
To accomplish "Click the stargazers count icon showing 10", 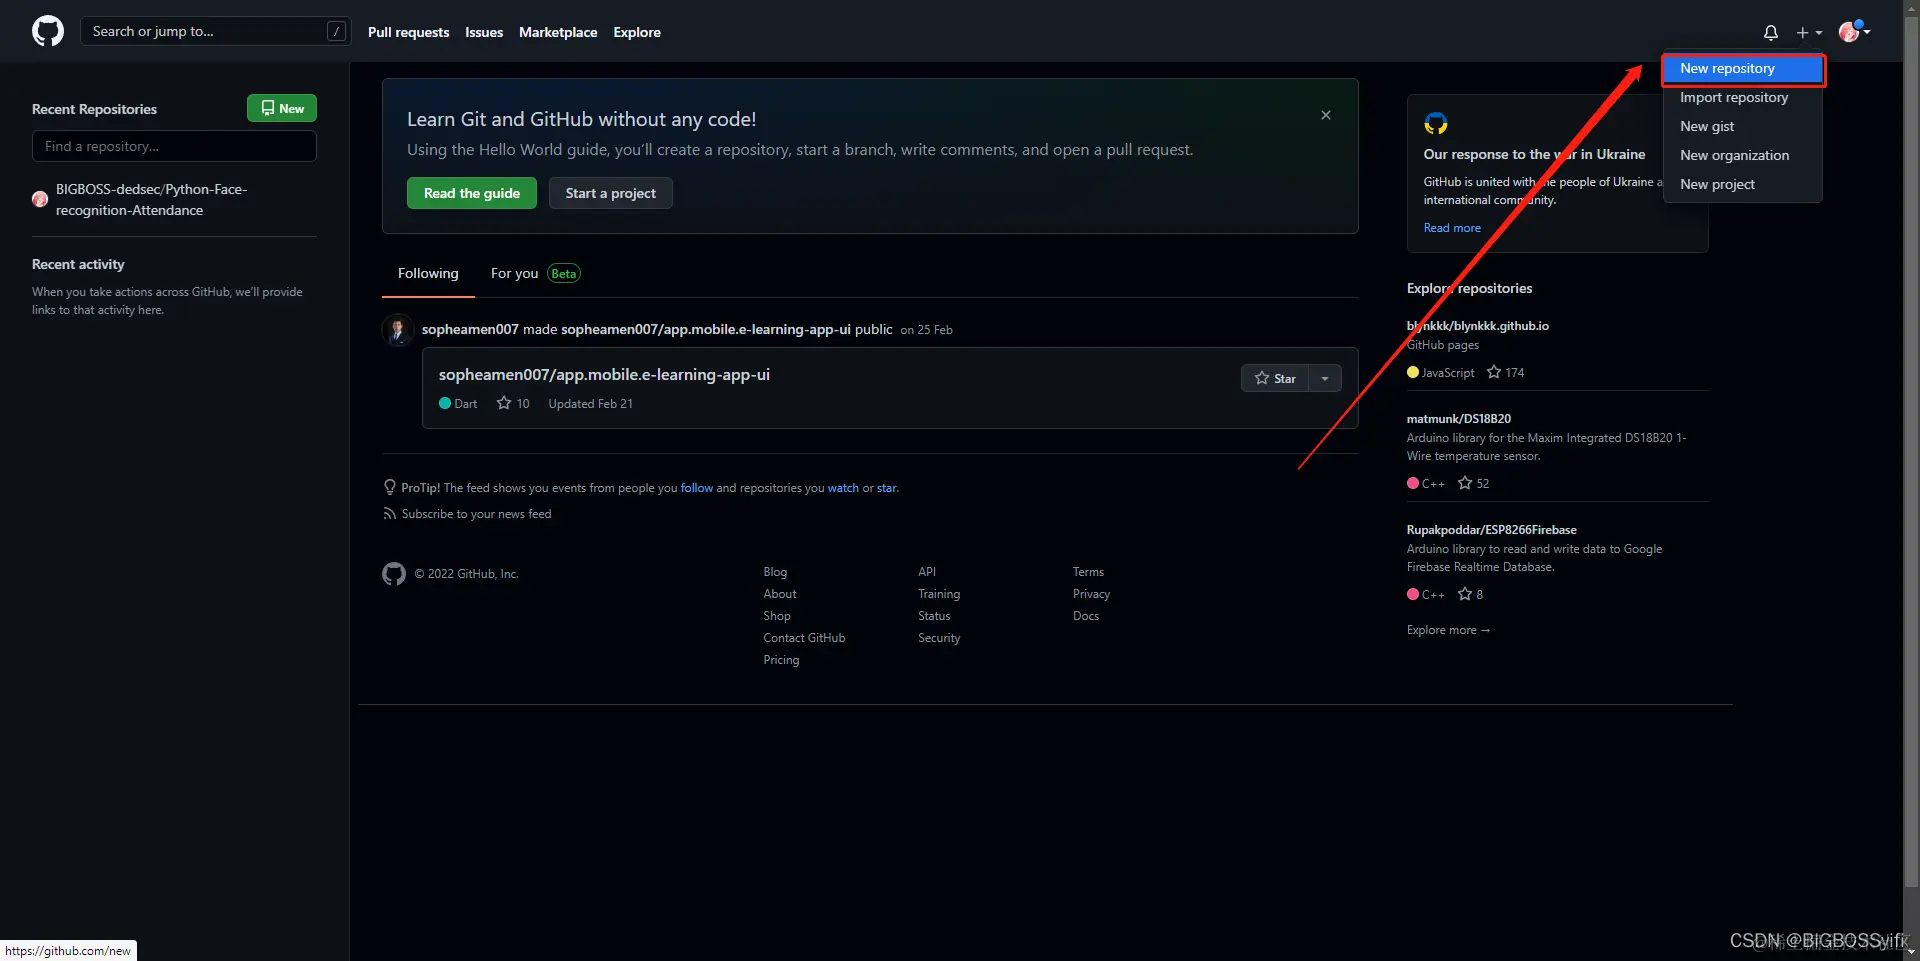I will pyautogui.click(x=504, y=403).
